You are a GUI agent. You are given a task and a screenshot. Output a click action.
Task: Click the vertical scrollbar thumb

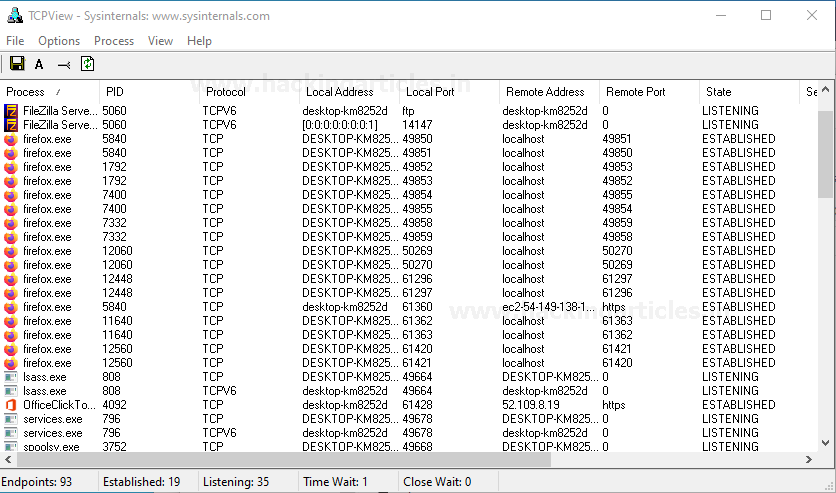point(825,155)
